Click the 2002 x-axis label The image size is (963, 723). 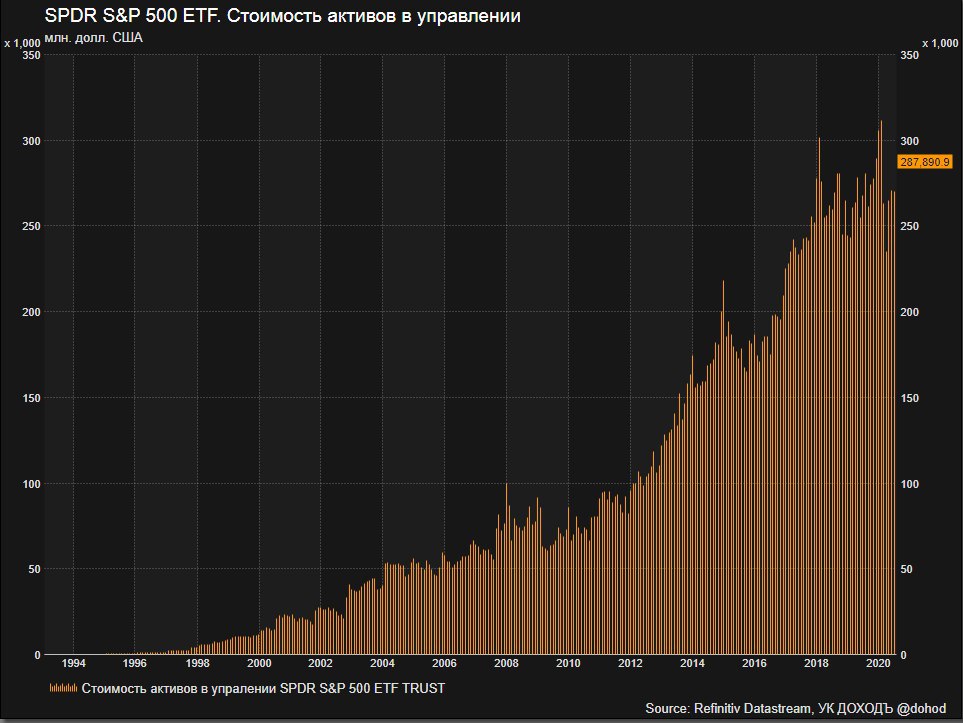point(320,663)
